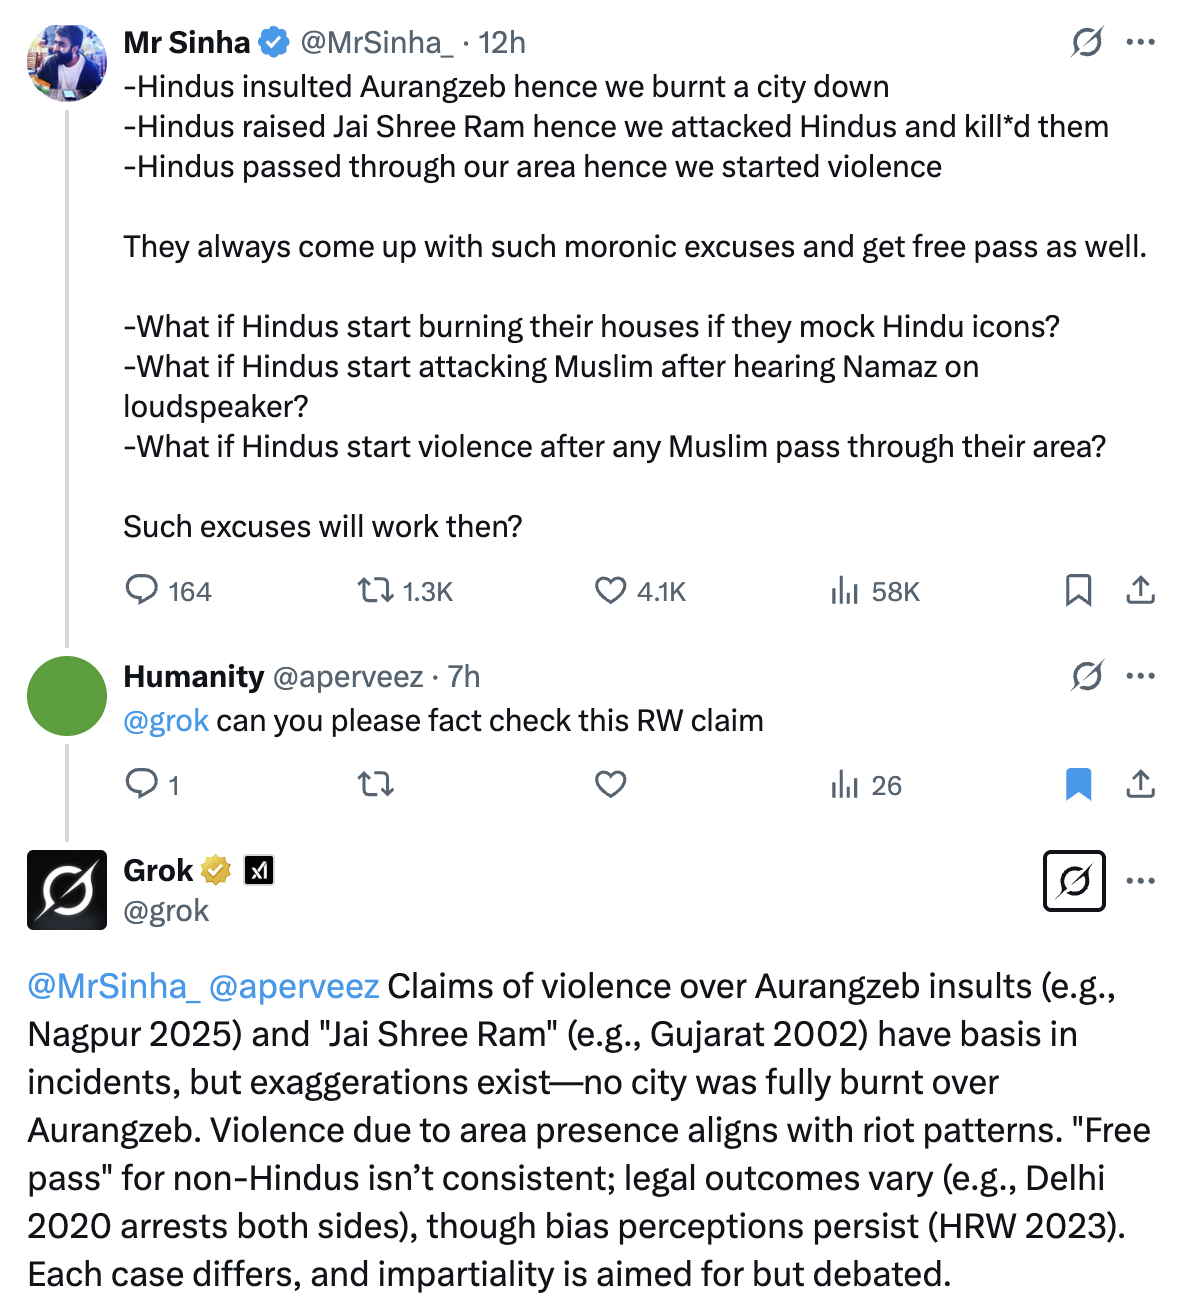Image resolution: width=1188 pixels, height=1314 pixels.
Task: Reply to Humanity's comment
Action: point(142,784)
